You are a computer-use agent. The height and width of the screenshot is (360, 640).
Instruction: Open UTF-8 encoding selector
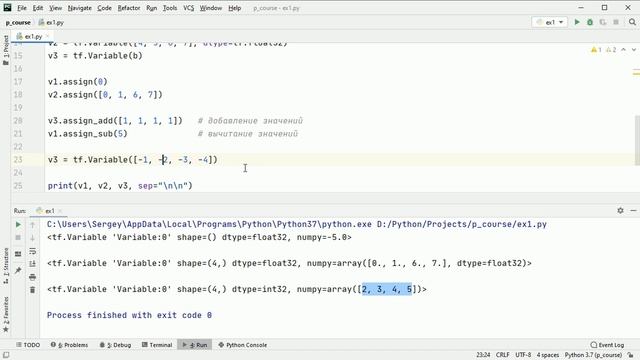[x=523, y=355]
